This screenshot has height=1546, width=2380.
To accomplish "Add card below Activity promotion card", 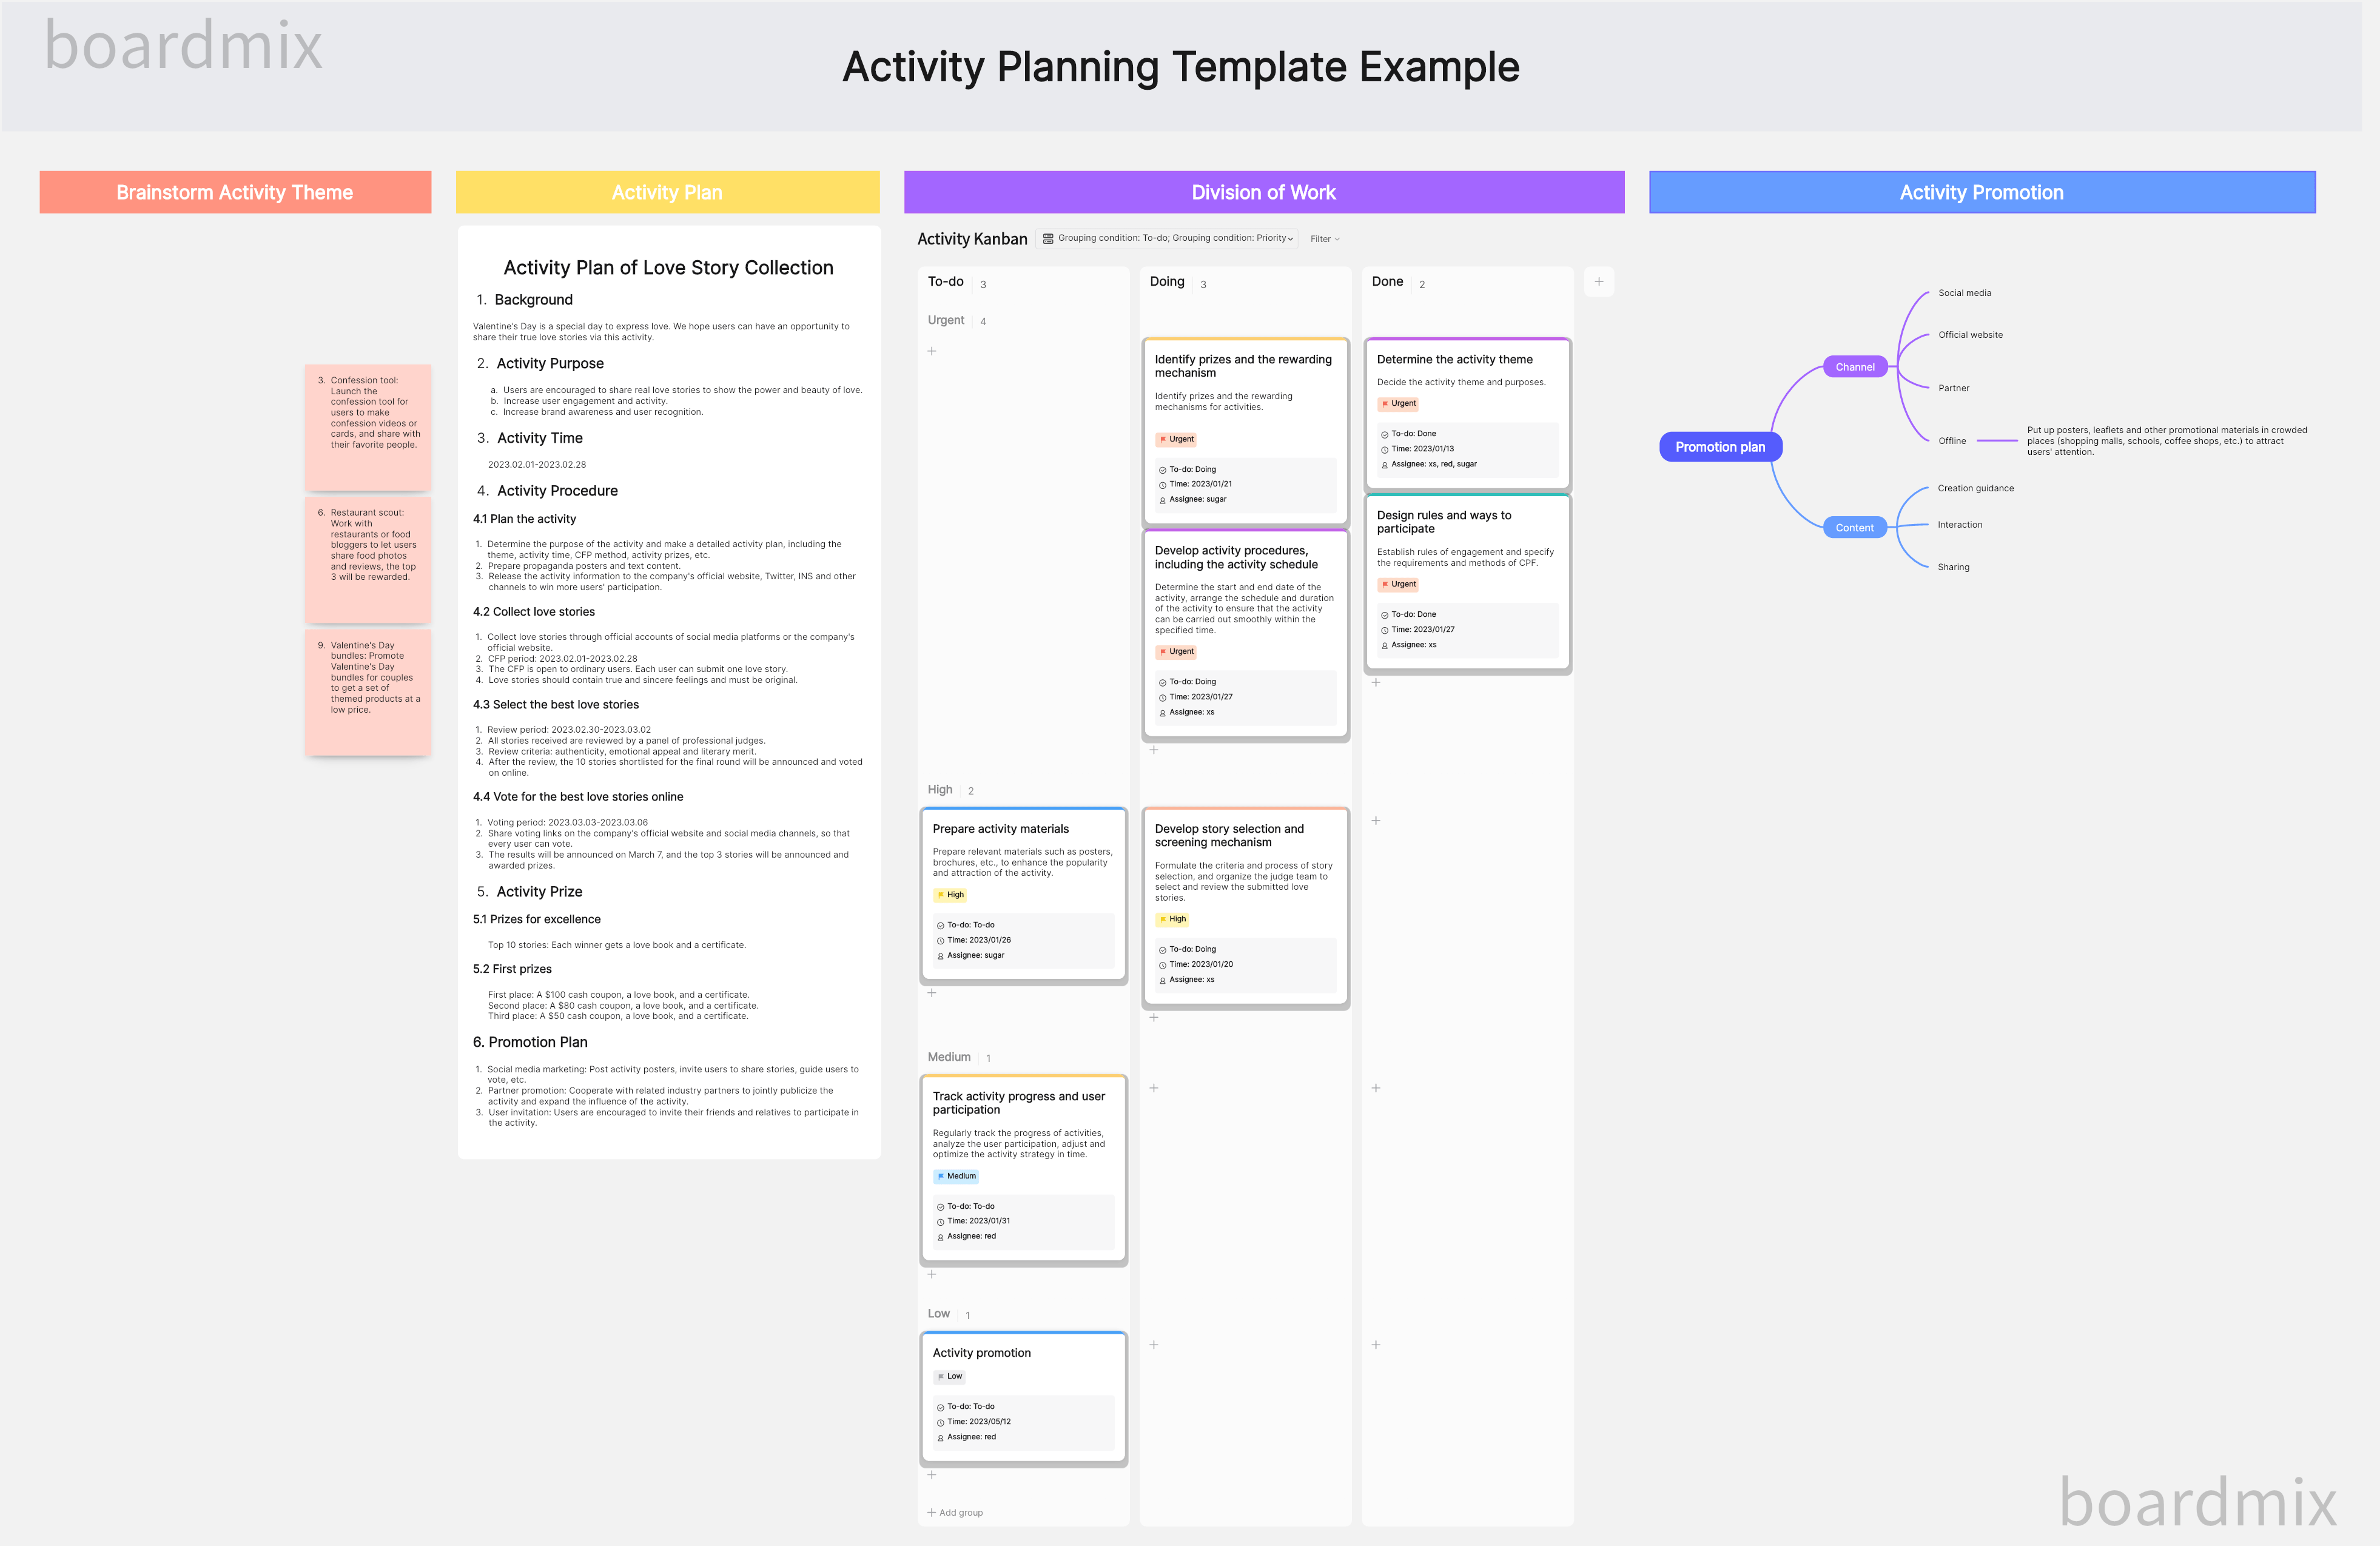I will pos(931,1475).
